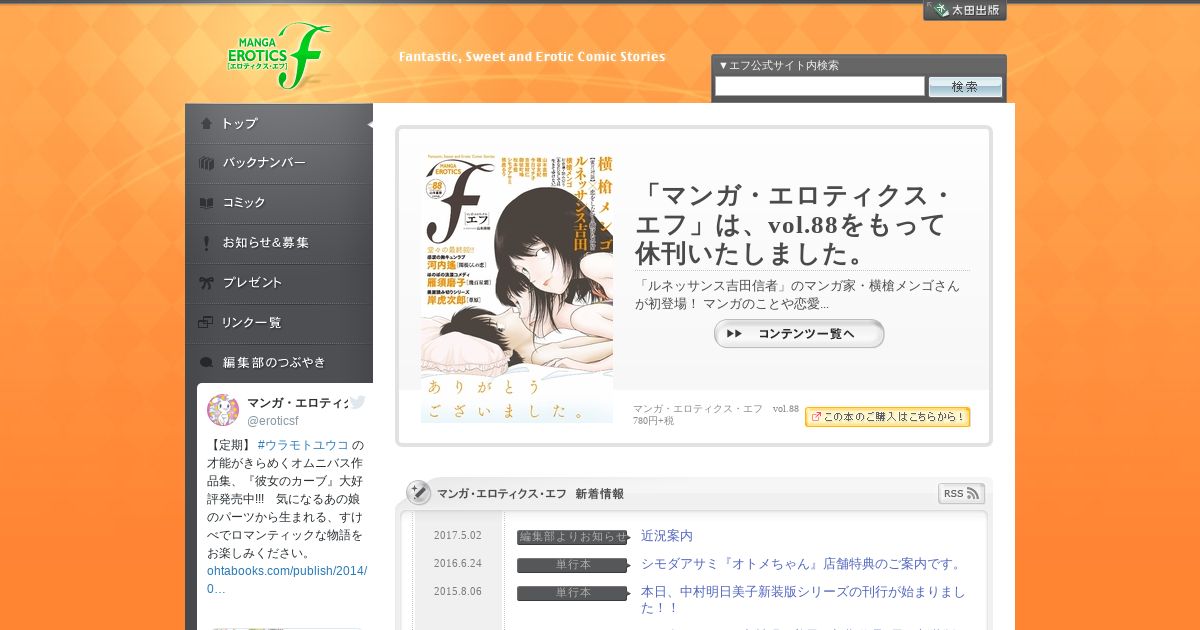Screen dimensions: 1200x630
Task: Open the ohtabooks.com/publish link in tweet
Action: click(287, 580)
